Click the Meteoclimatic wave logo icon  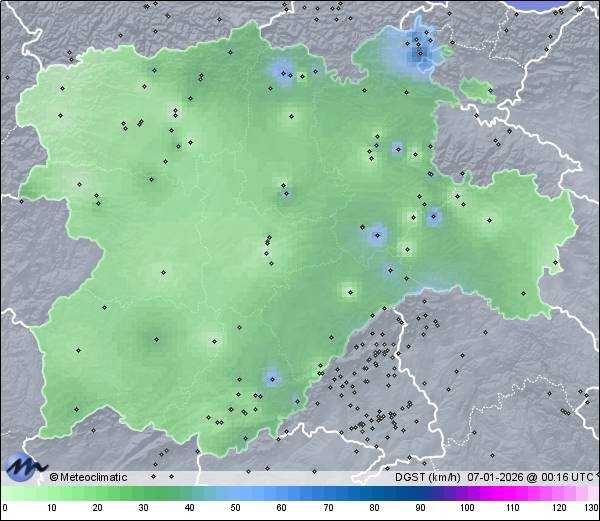[x=24, y=467]
